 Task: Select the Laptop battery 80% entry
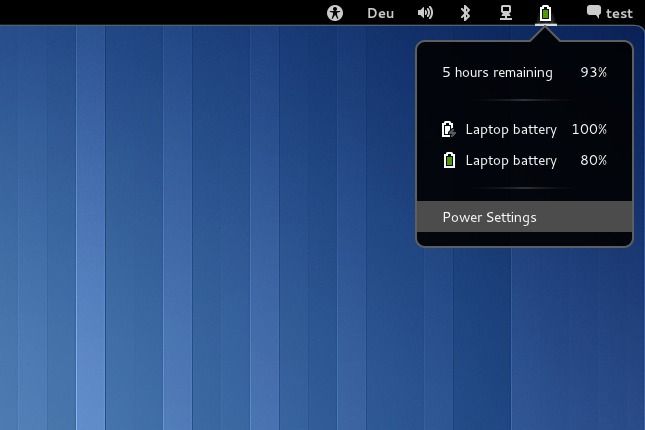[x=511, y=160]
